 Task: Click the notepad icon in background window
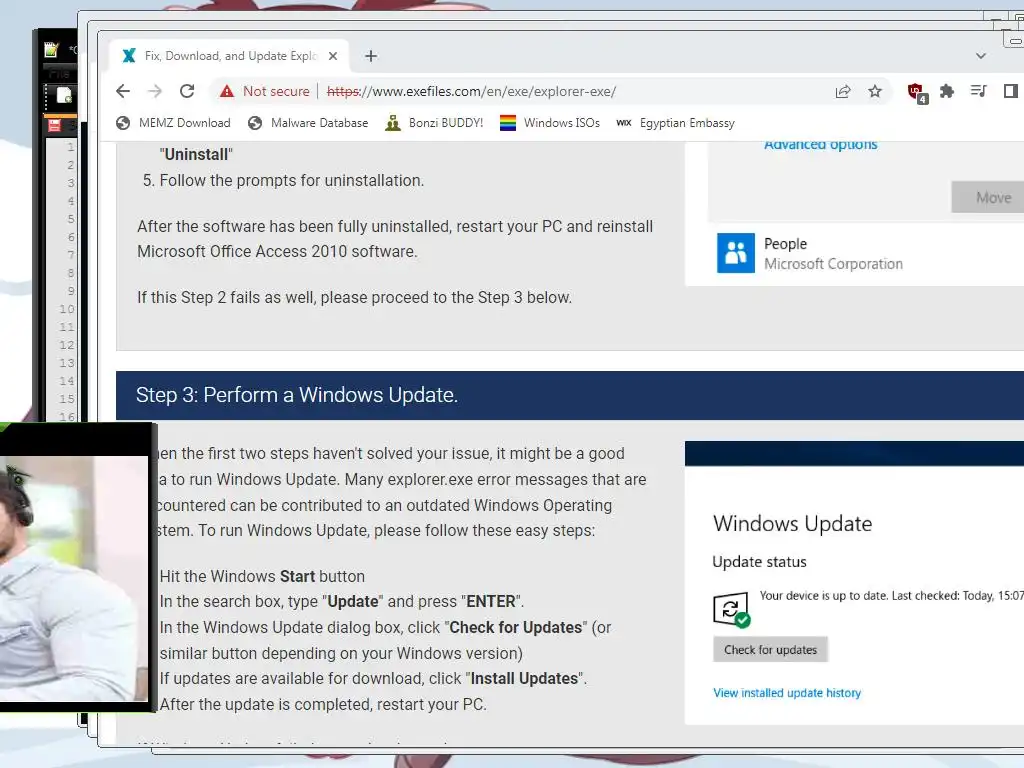pos(52,49)
